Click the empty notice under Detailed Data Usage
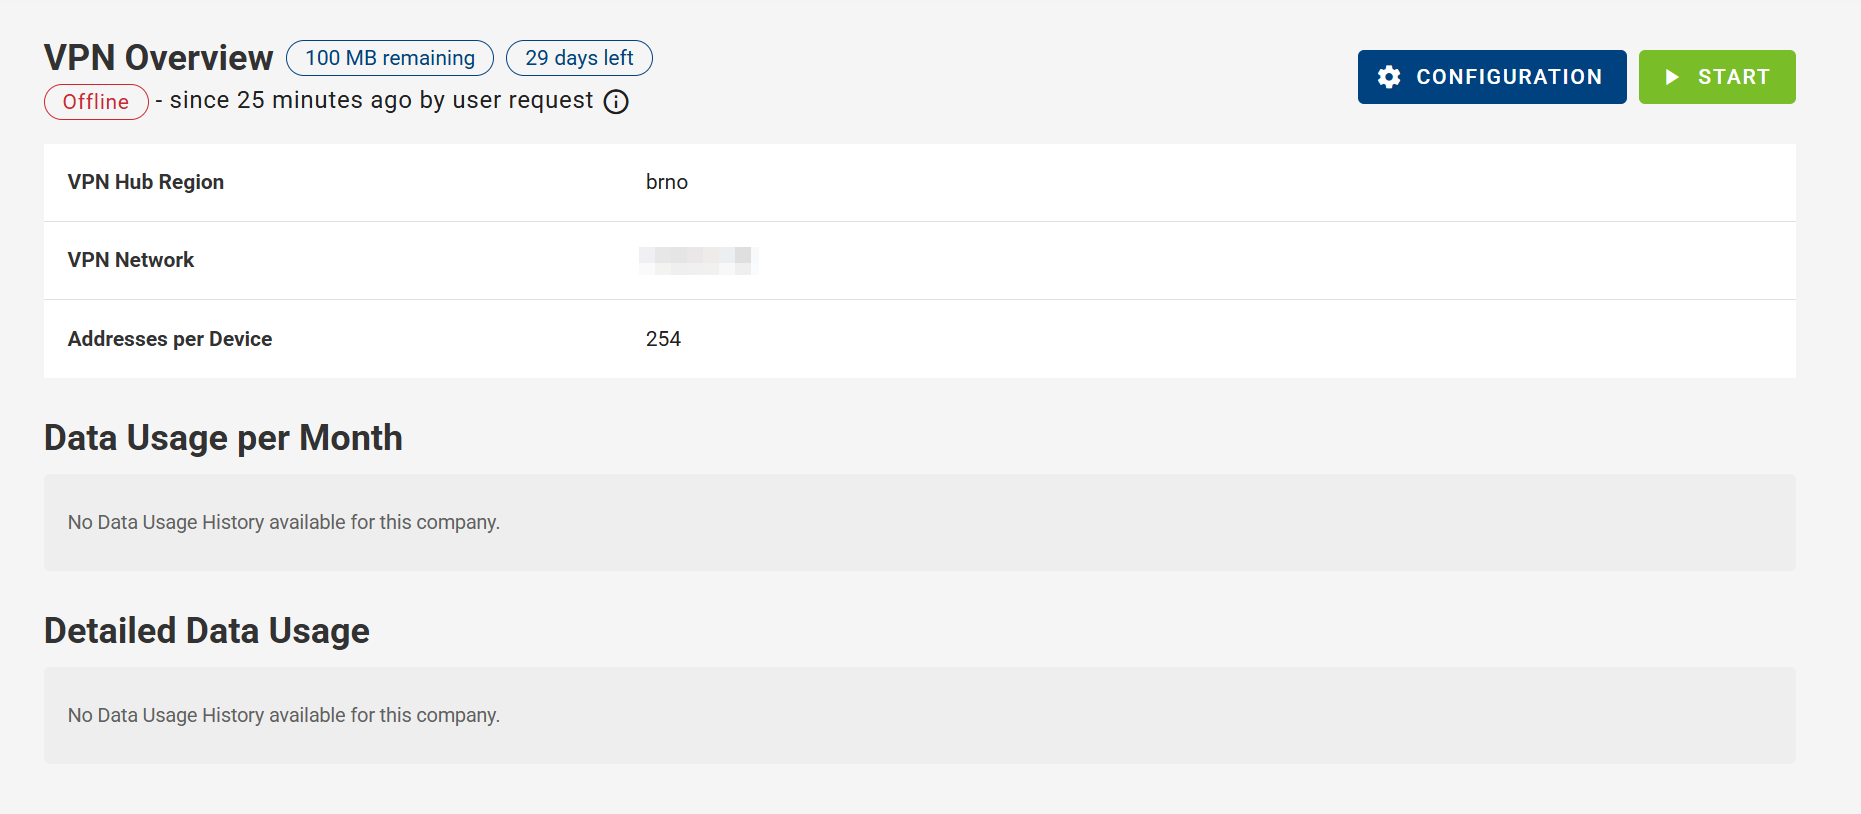This screenshot has height=814, width=1861. click(284, 715)
